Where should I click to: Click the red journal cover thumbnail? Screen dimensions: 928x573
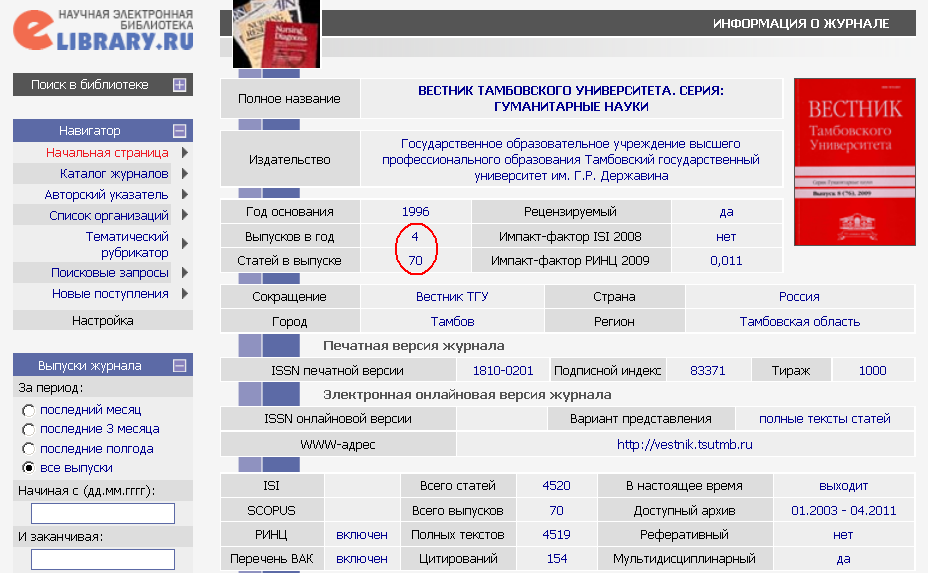coord(855,162)
